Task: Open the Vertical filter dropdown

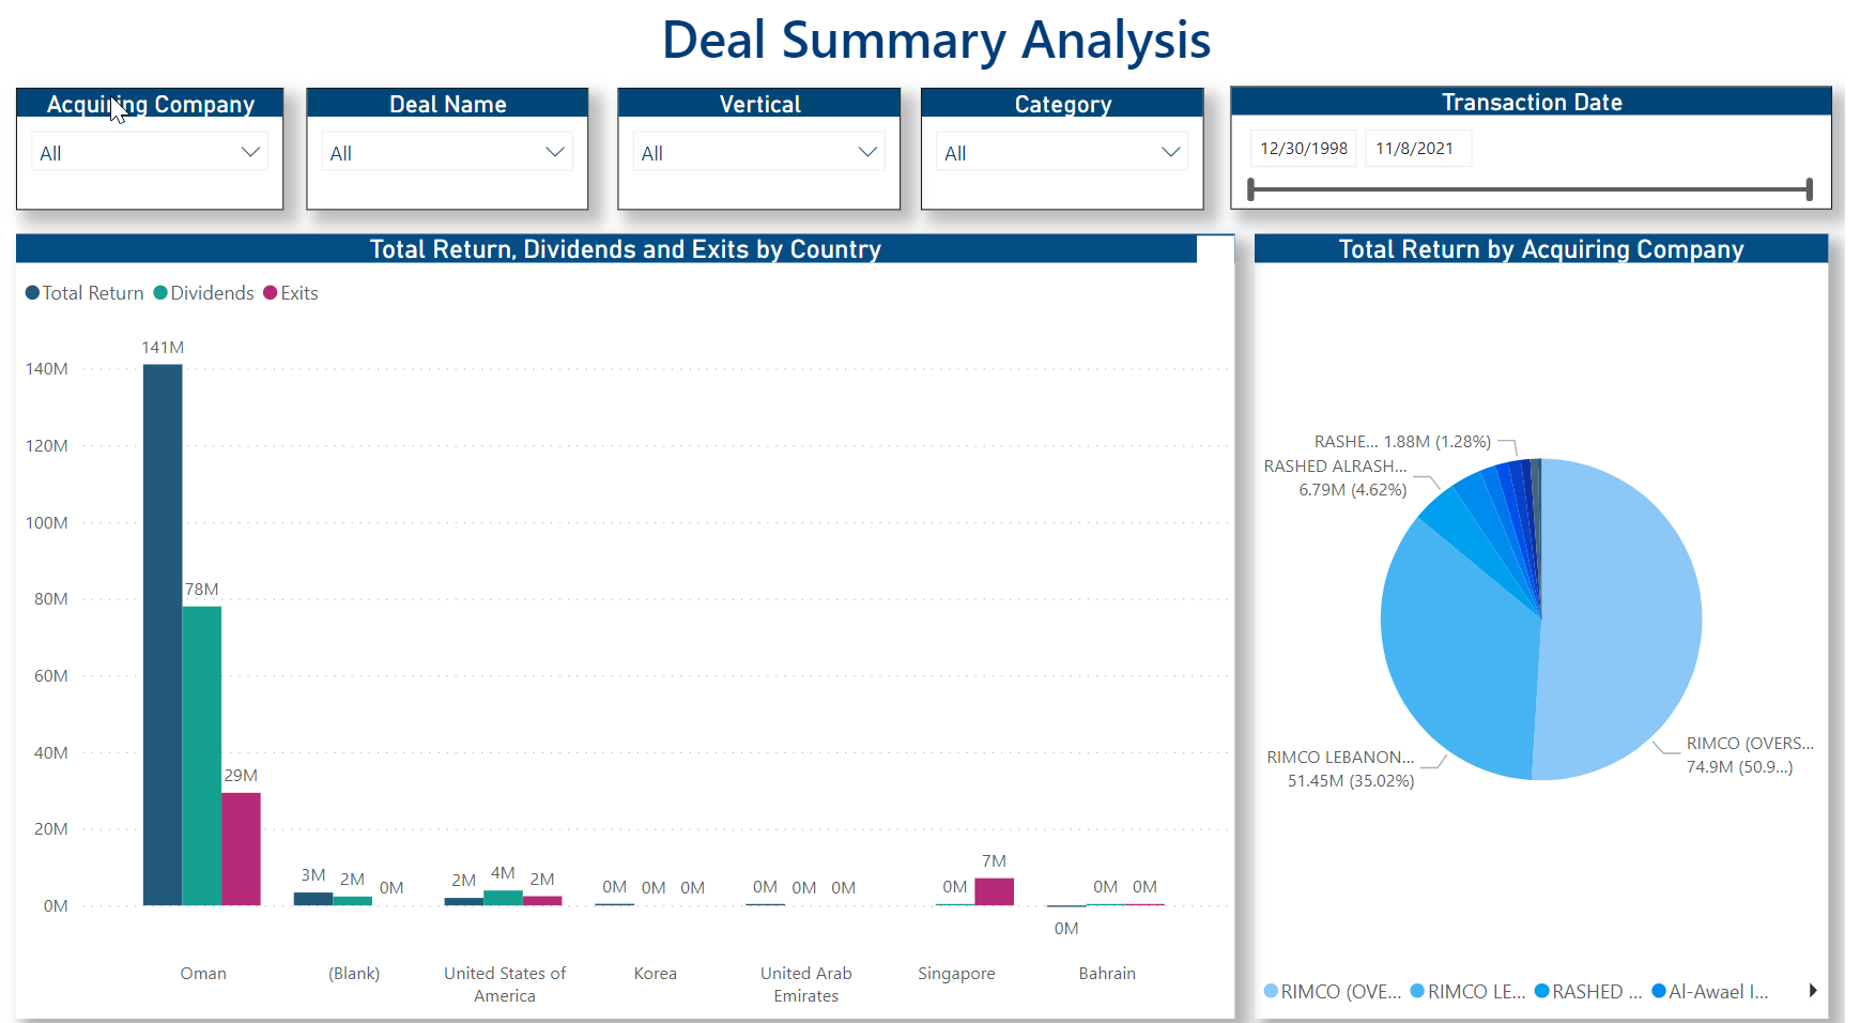Action: pyautogui.click(x=758, y=153)
